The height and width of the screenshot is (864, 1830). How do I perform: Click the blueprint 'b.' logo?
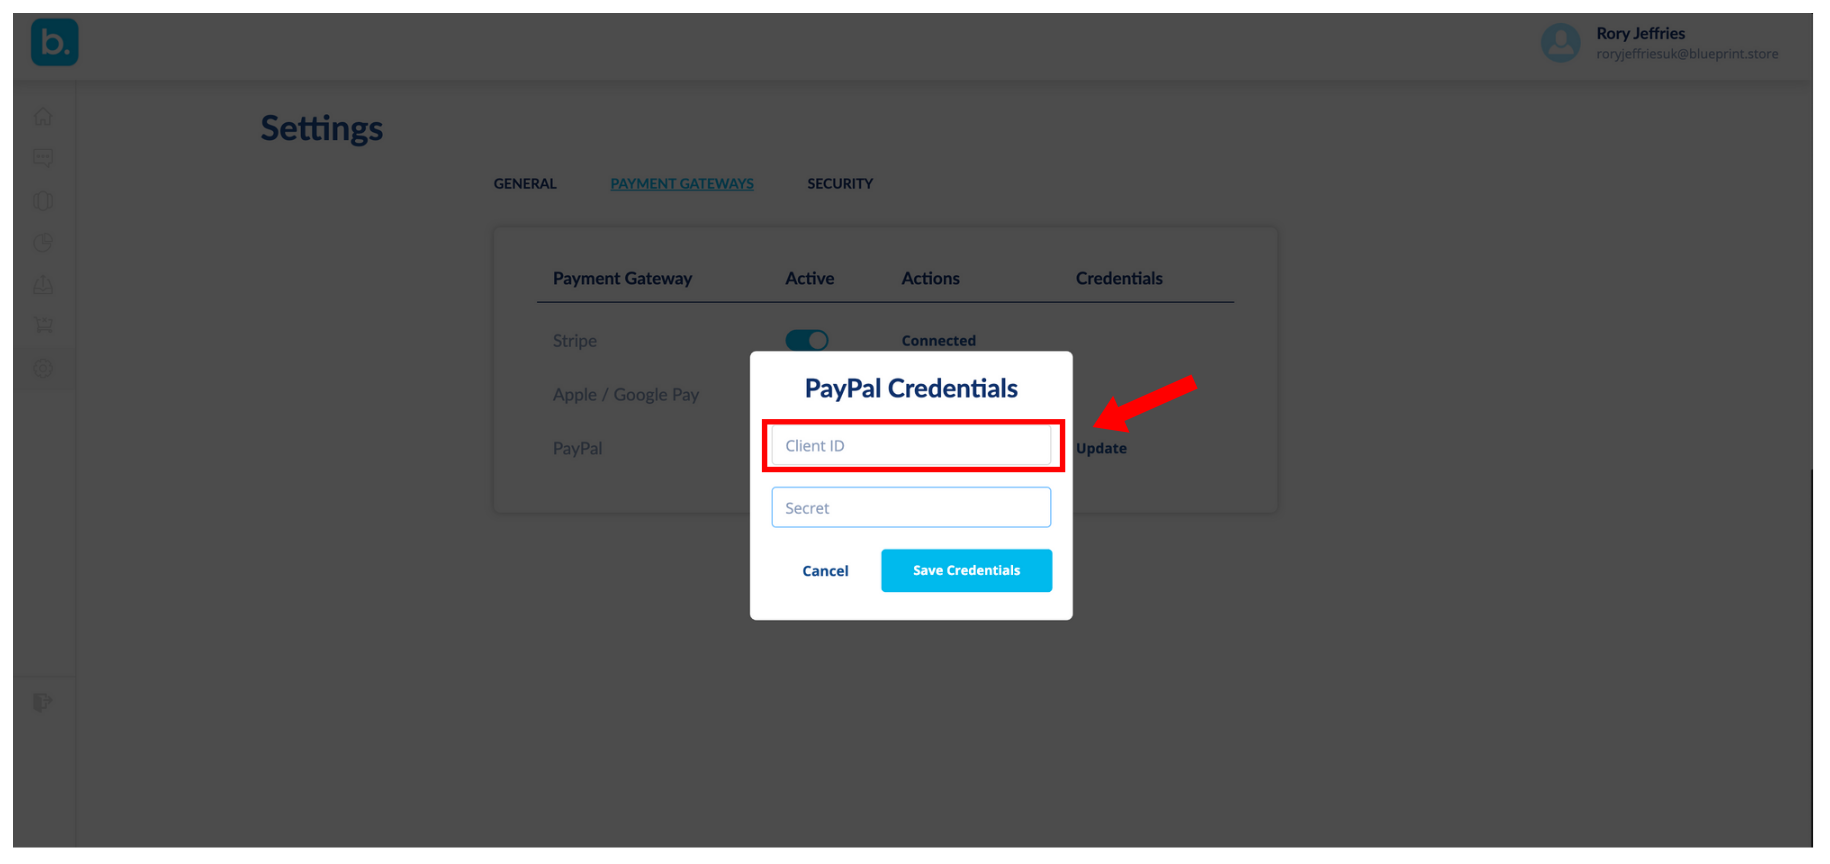pyautogui.click(x=55, y=43)
